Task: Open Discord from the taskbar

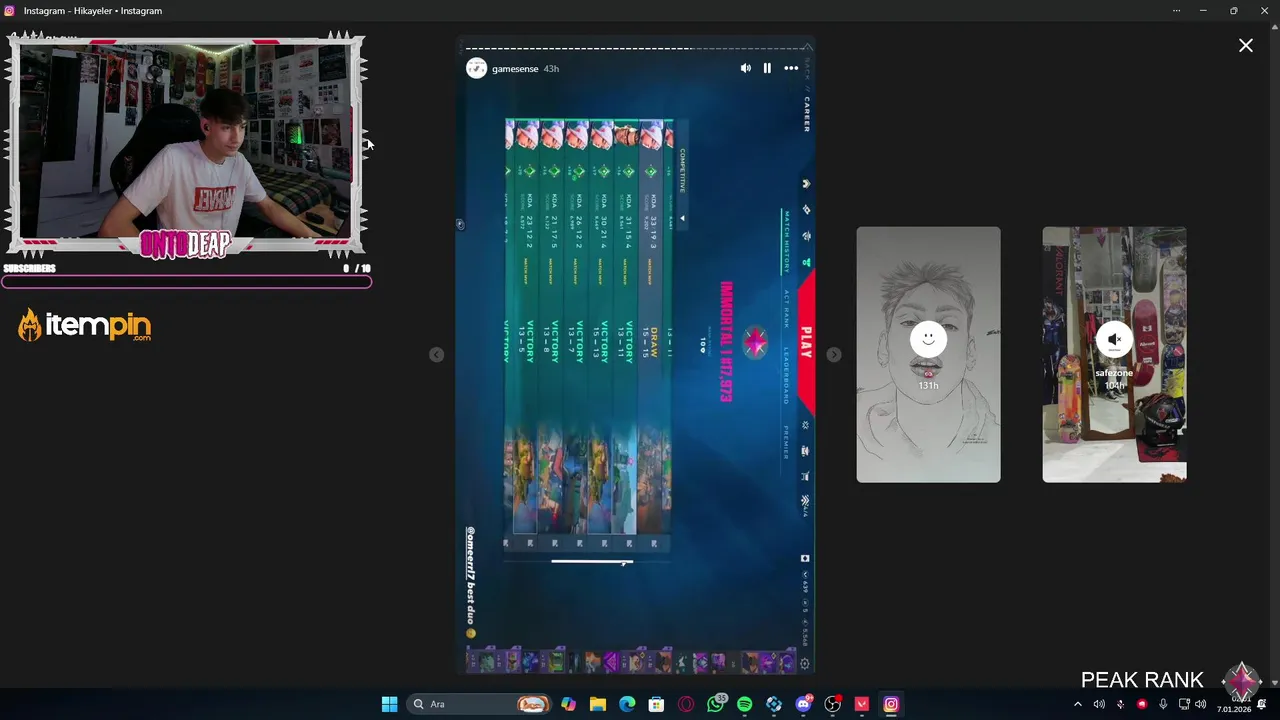Action: (x=803, y=704)
